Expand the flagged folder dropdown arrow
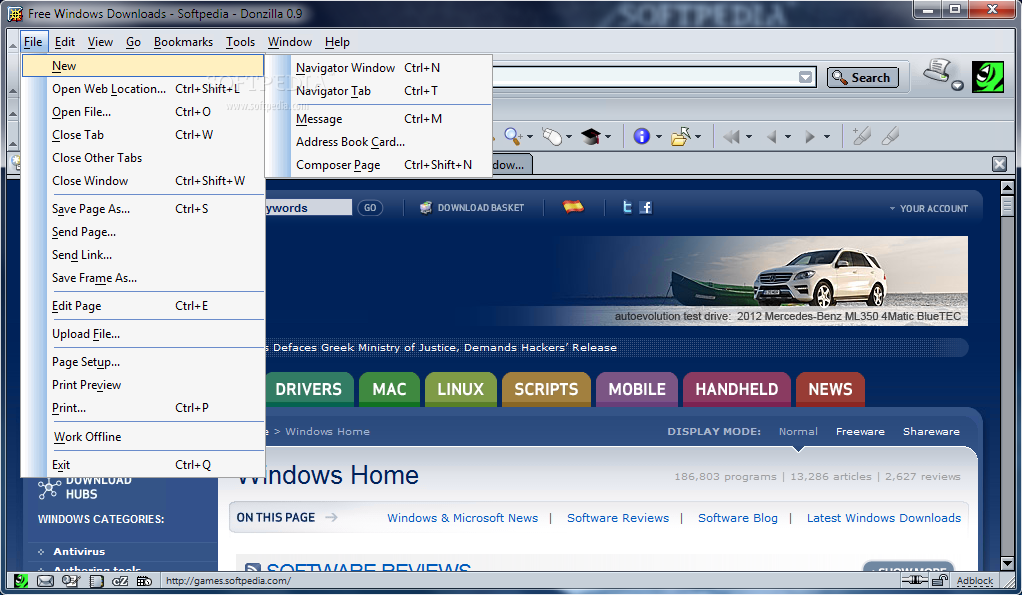 click(698, 137)
